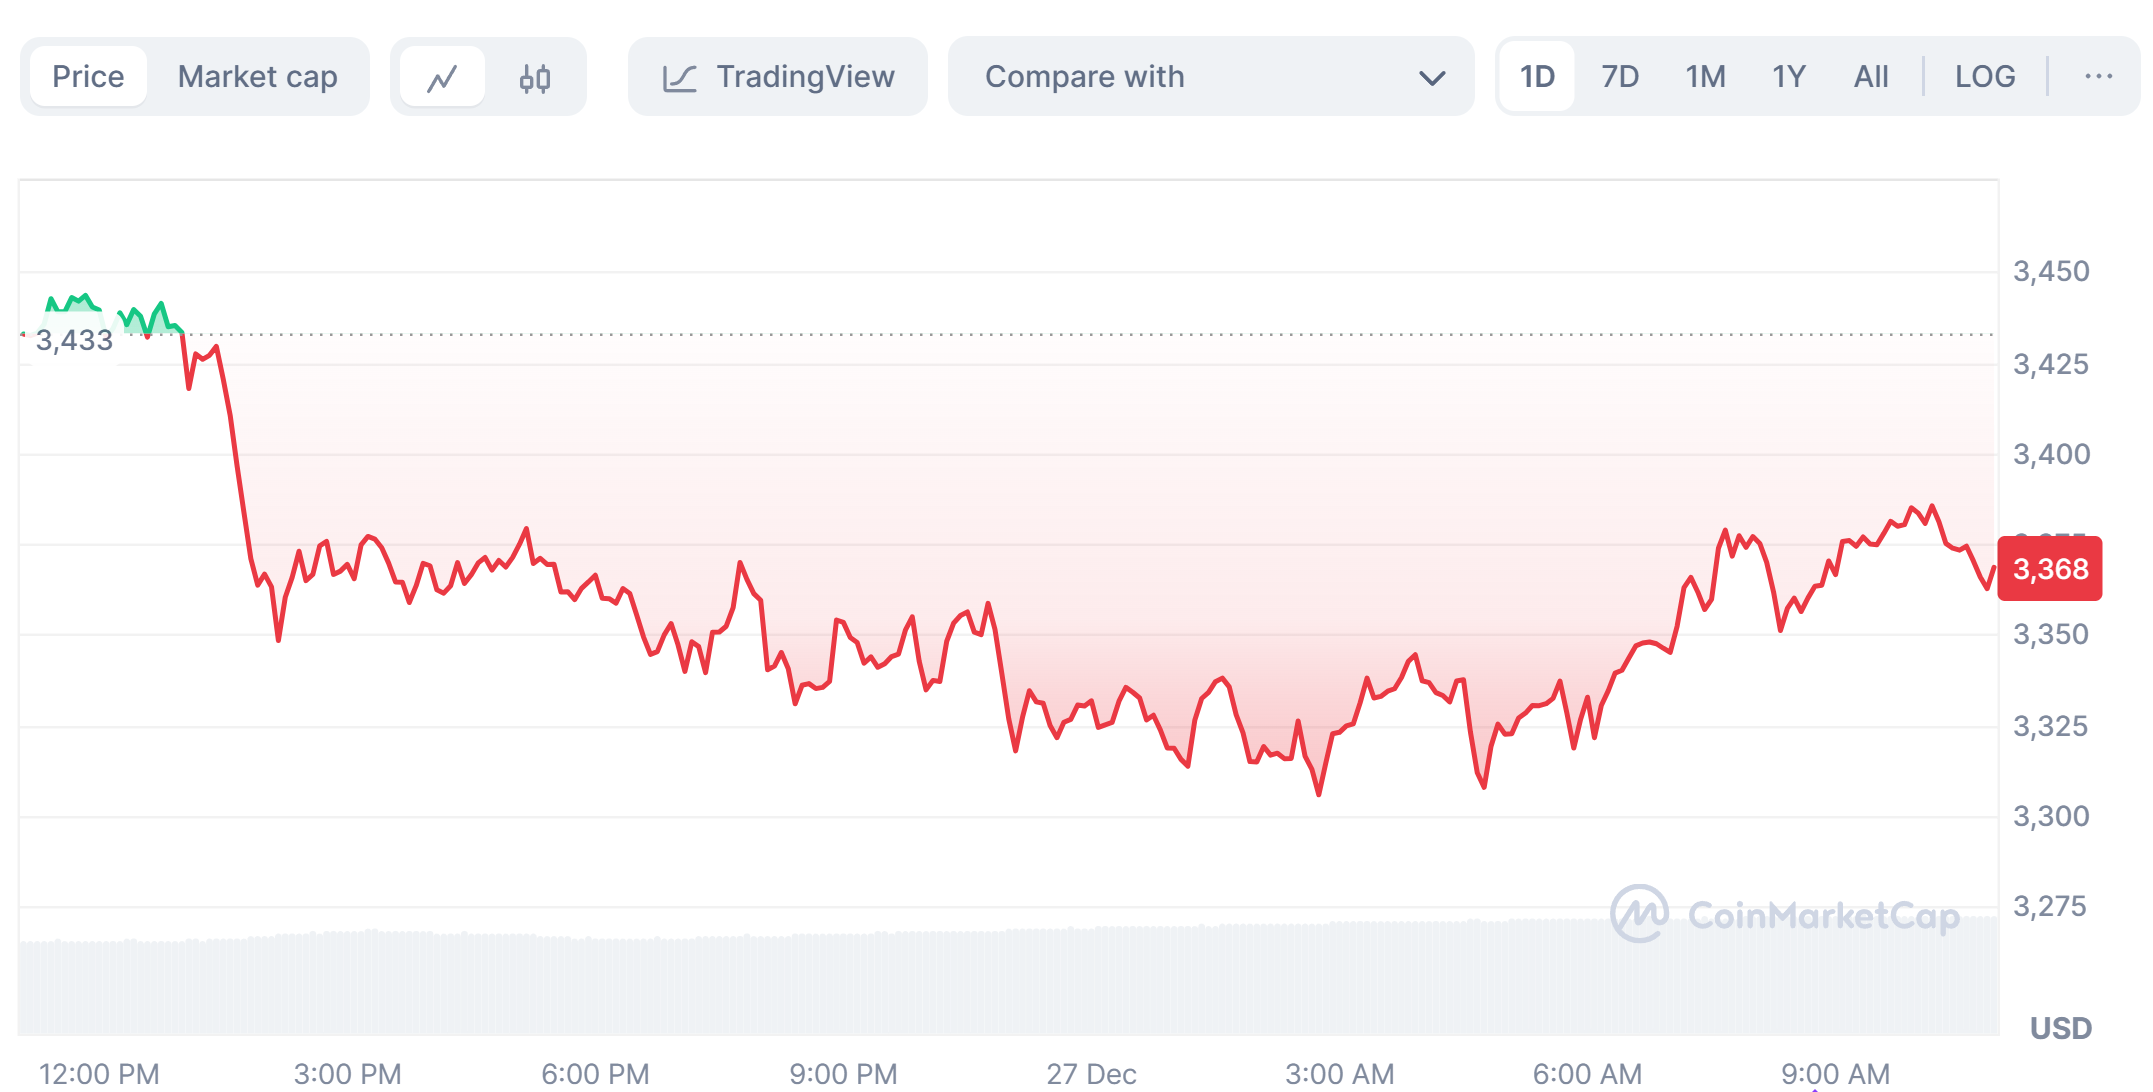This screenshot has height=1092, width=2153.
Task: Click the 3,433 opening price label
Action: pyautogui.click(x=74, y=341)
